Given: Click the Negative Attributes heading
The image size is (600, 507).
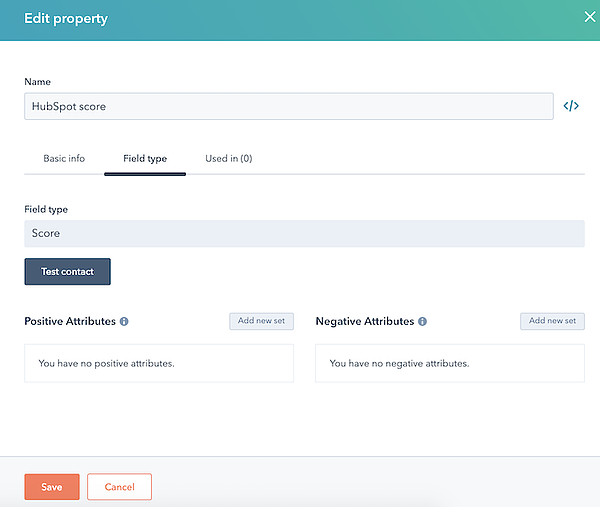Looking at the screenshot, I should 365,321.
